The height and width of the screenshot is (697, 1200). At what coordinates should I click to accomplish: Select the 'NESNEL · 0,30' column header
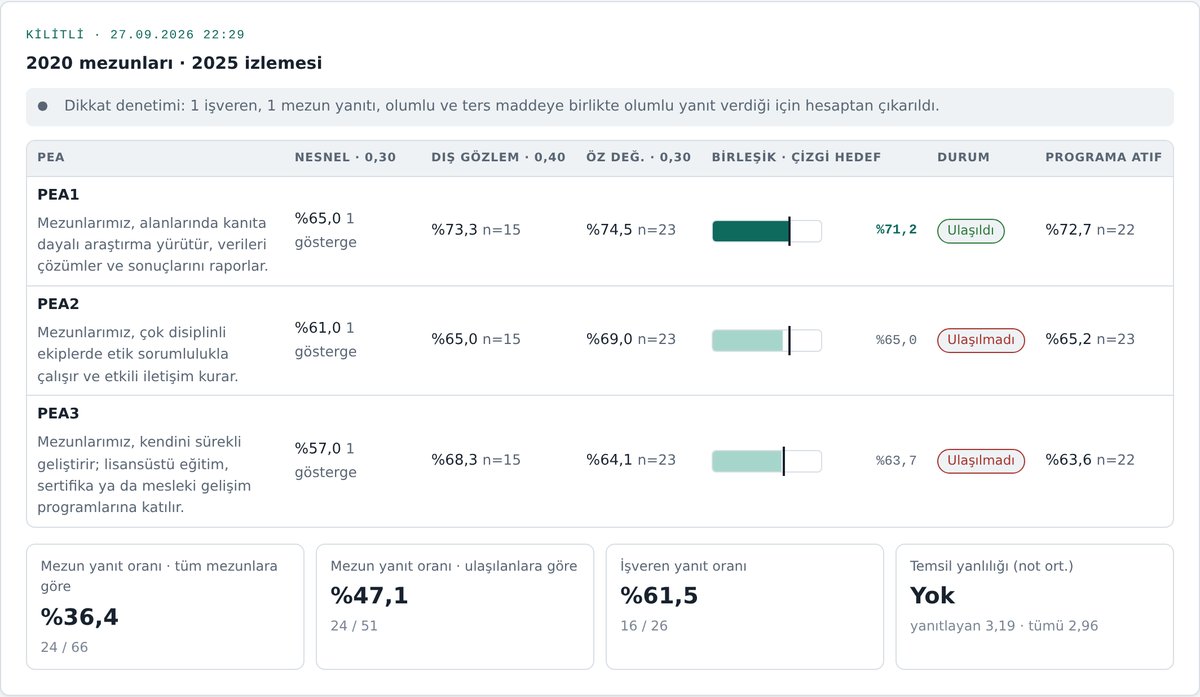[345, 158]
